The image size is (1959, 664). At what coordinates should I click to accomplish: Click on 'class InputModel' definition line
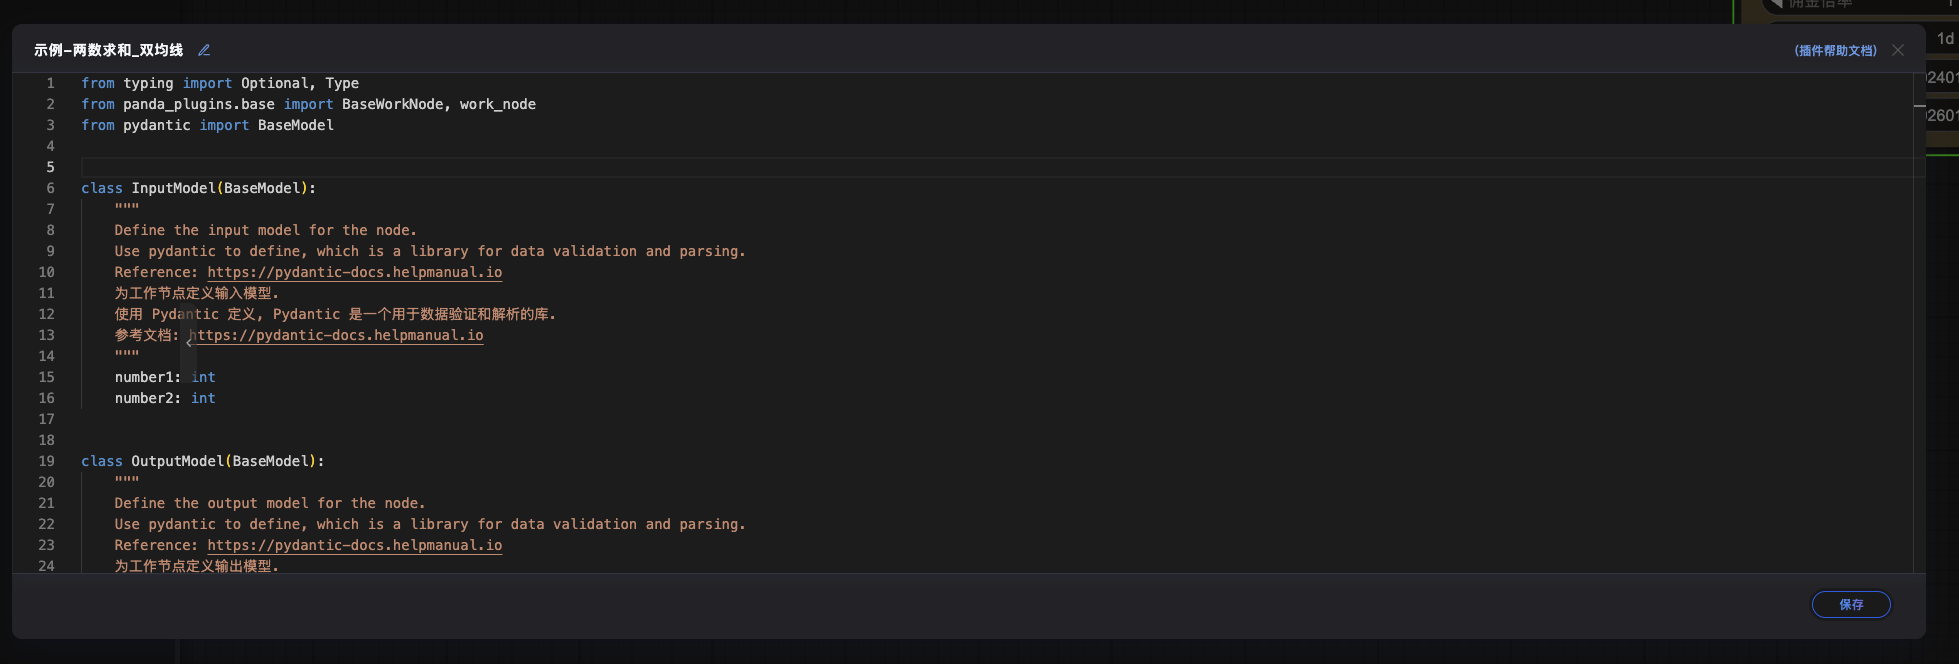(x=198, y=188)
